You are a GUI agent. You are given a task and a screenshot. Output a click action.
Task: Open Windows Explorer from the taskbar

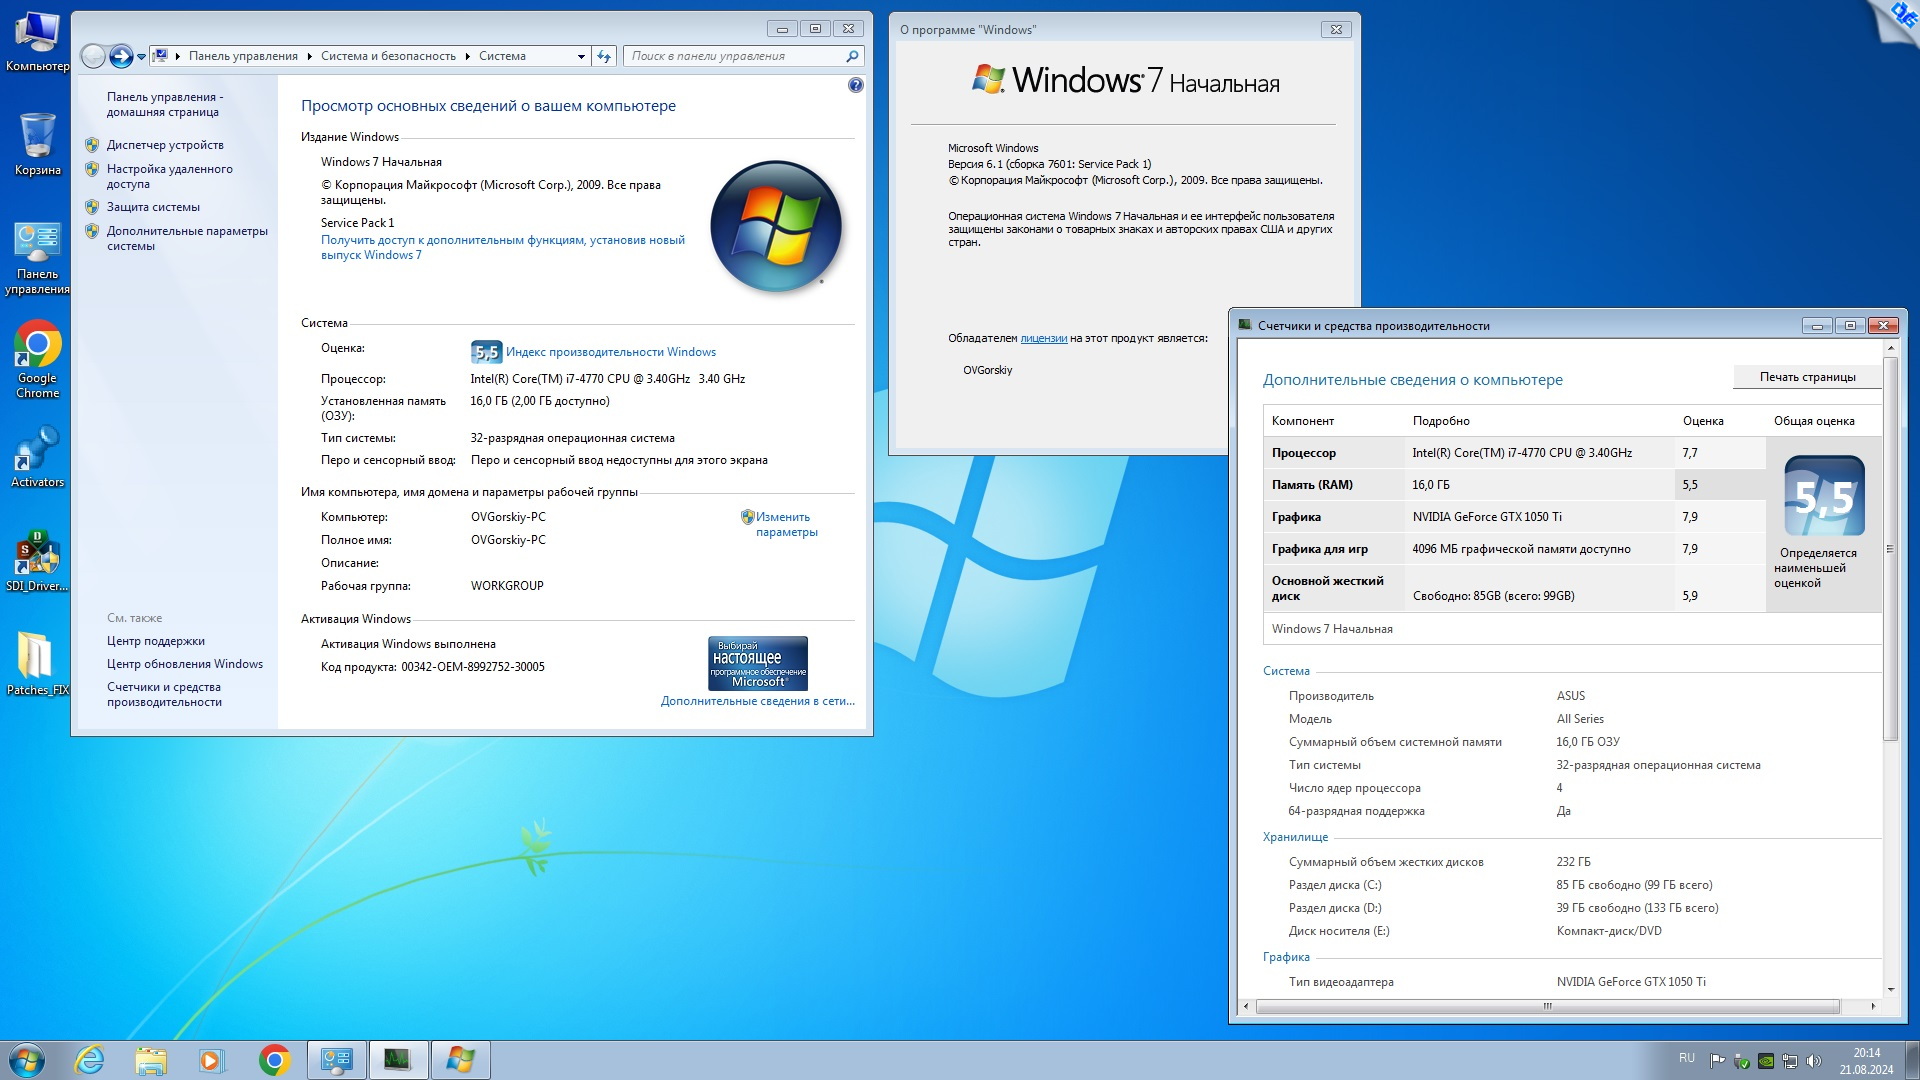(150, 1060)
